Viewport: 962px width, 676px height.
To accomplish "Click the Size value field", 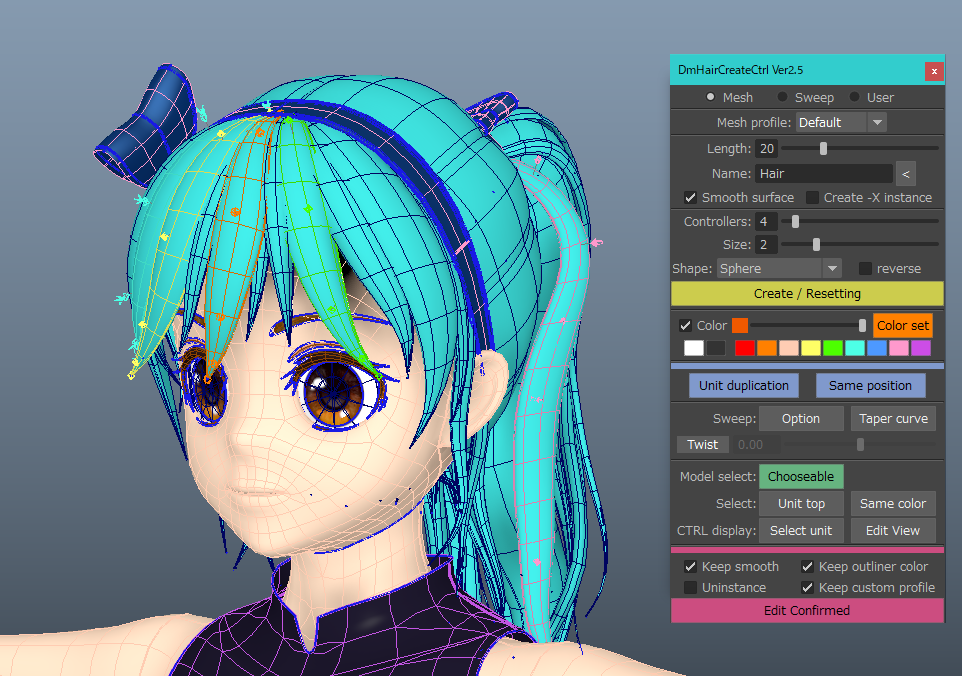I will (x=767, y=245).
